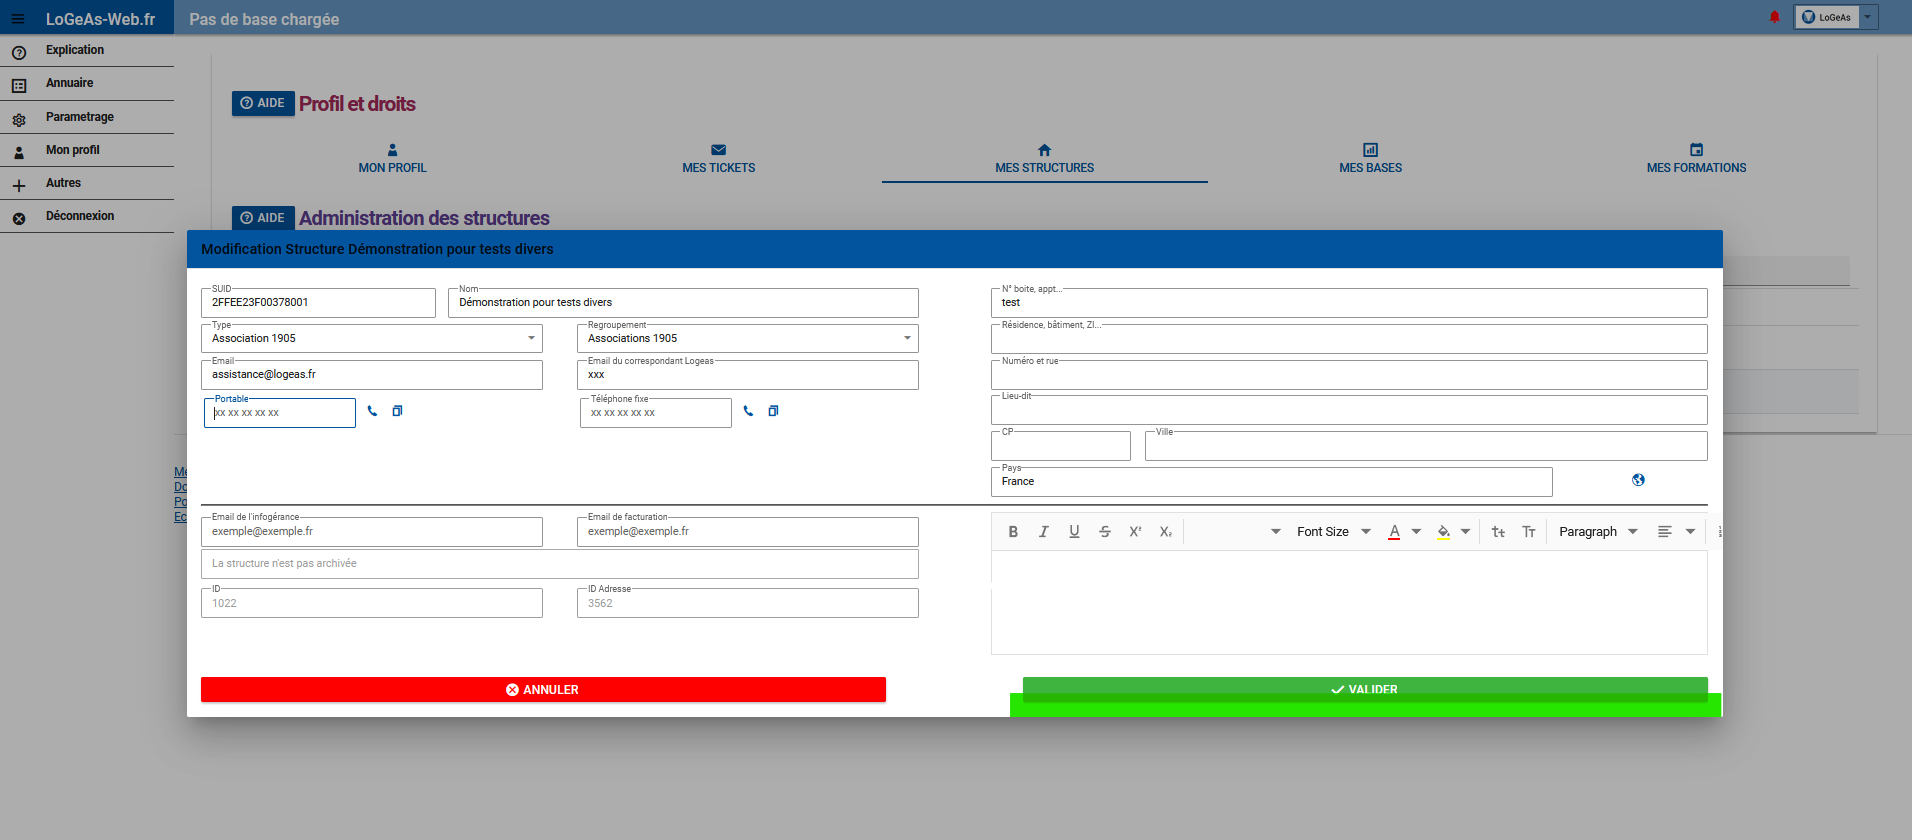Click the globe icon beside Pays
The image size is (1912, 840).
[x=1638, y=480]
